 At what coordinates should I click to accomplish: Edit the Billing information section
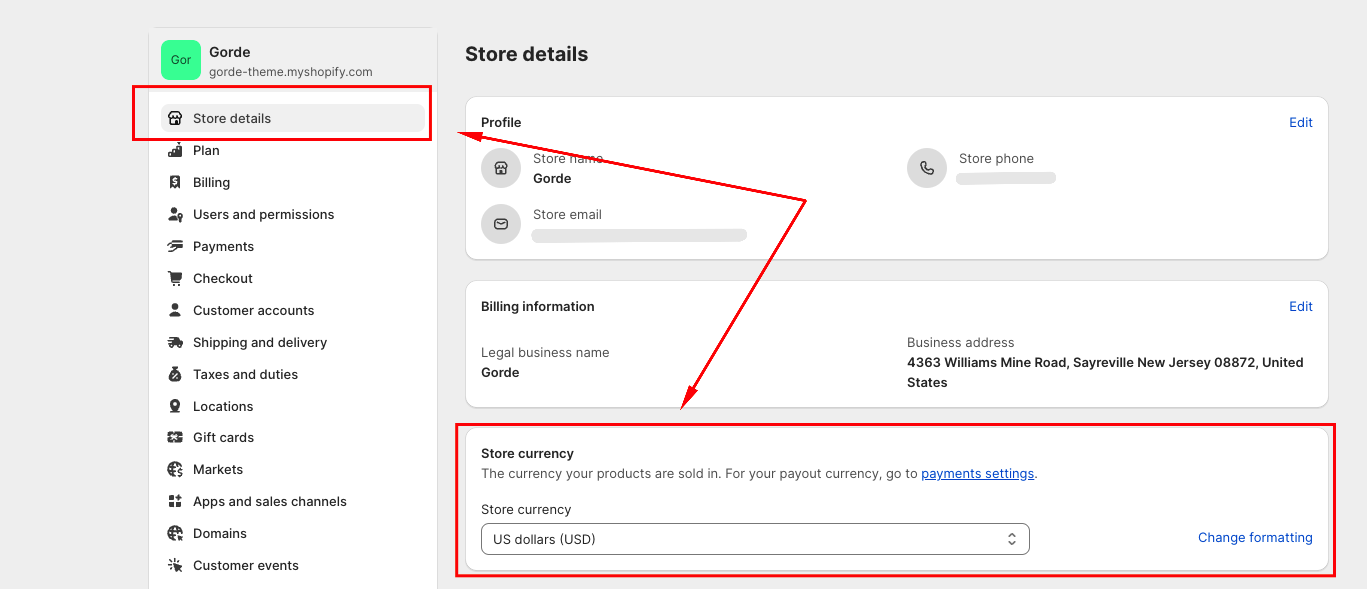tap(1300, 306)
